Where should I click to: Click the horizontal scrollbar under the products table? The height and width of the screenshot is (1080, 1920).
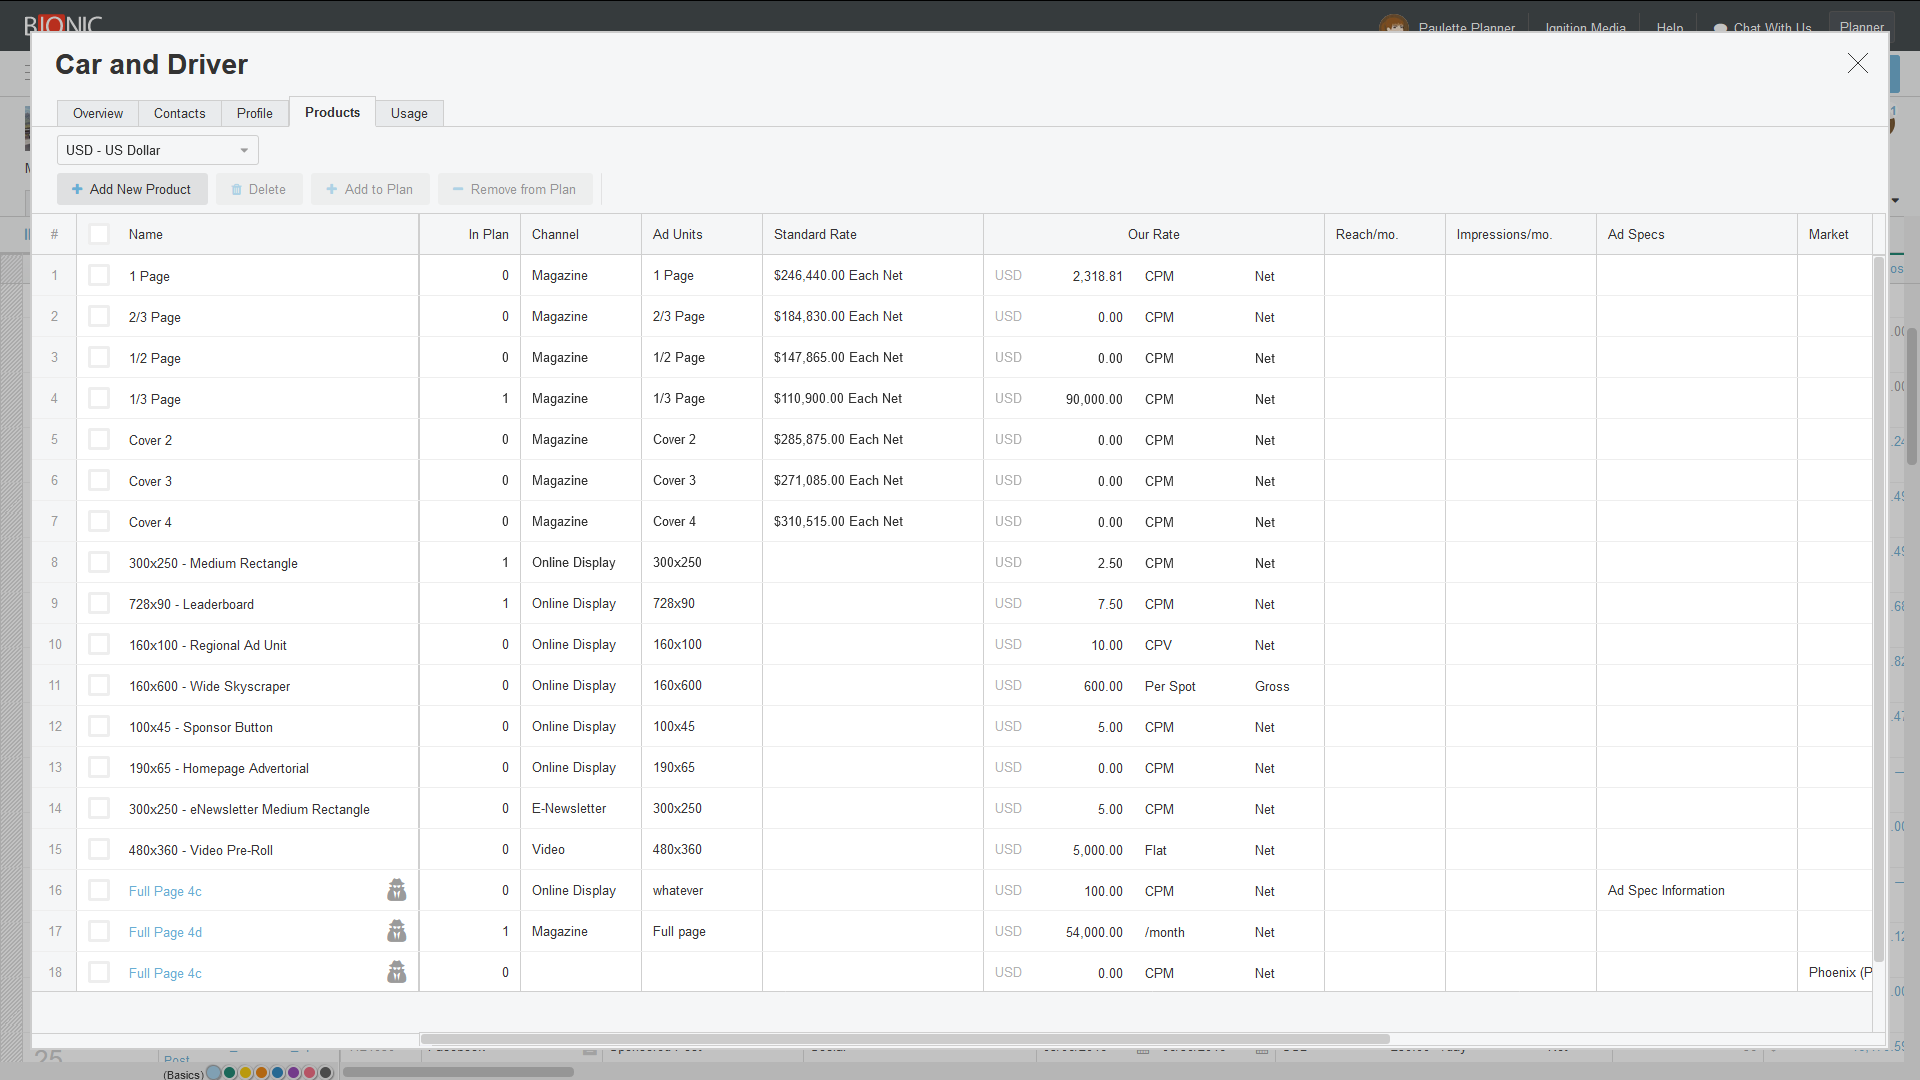coord(904,1039)
